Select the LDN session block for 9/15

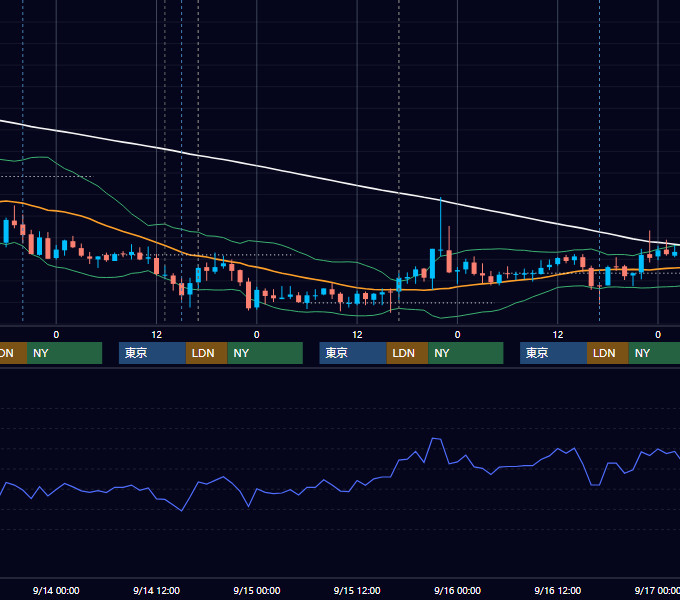pyautogui.click(x=407, y=353)
